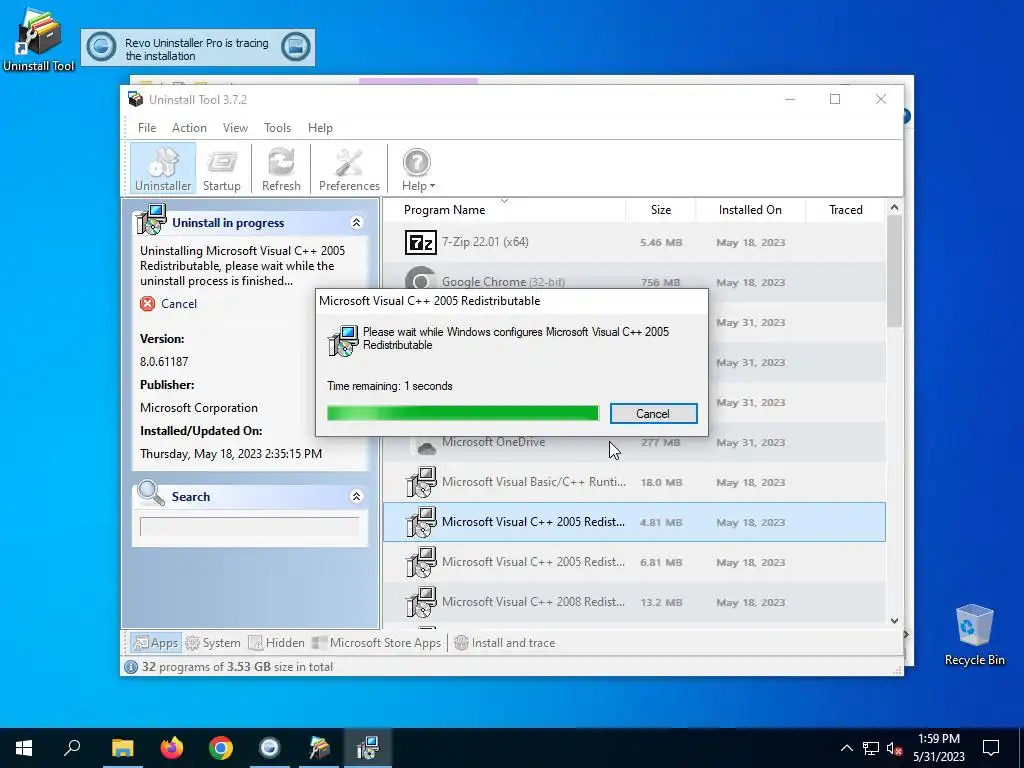Select the 4.81 MB Visual C++ 2005 icon
1024x768 pixels.
(x=421, y=522)
